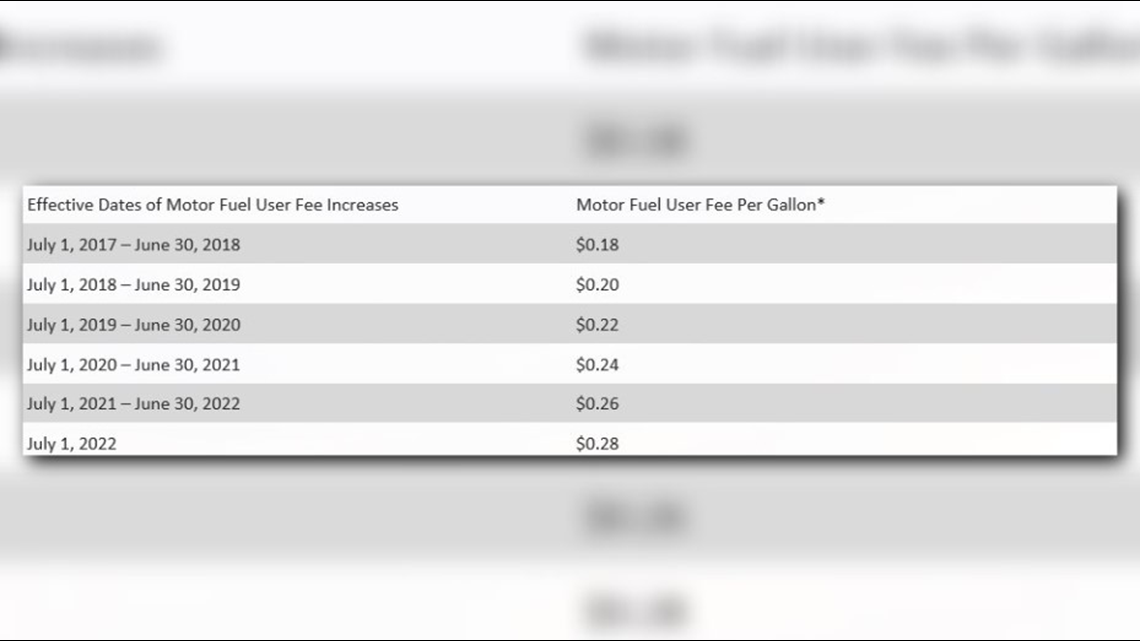The height and width of the screenshot is (641, 1140).
Task: Click the $0.28 fee value
Action: 598,444
